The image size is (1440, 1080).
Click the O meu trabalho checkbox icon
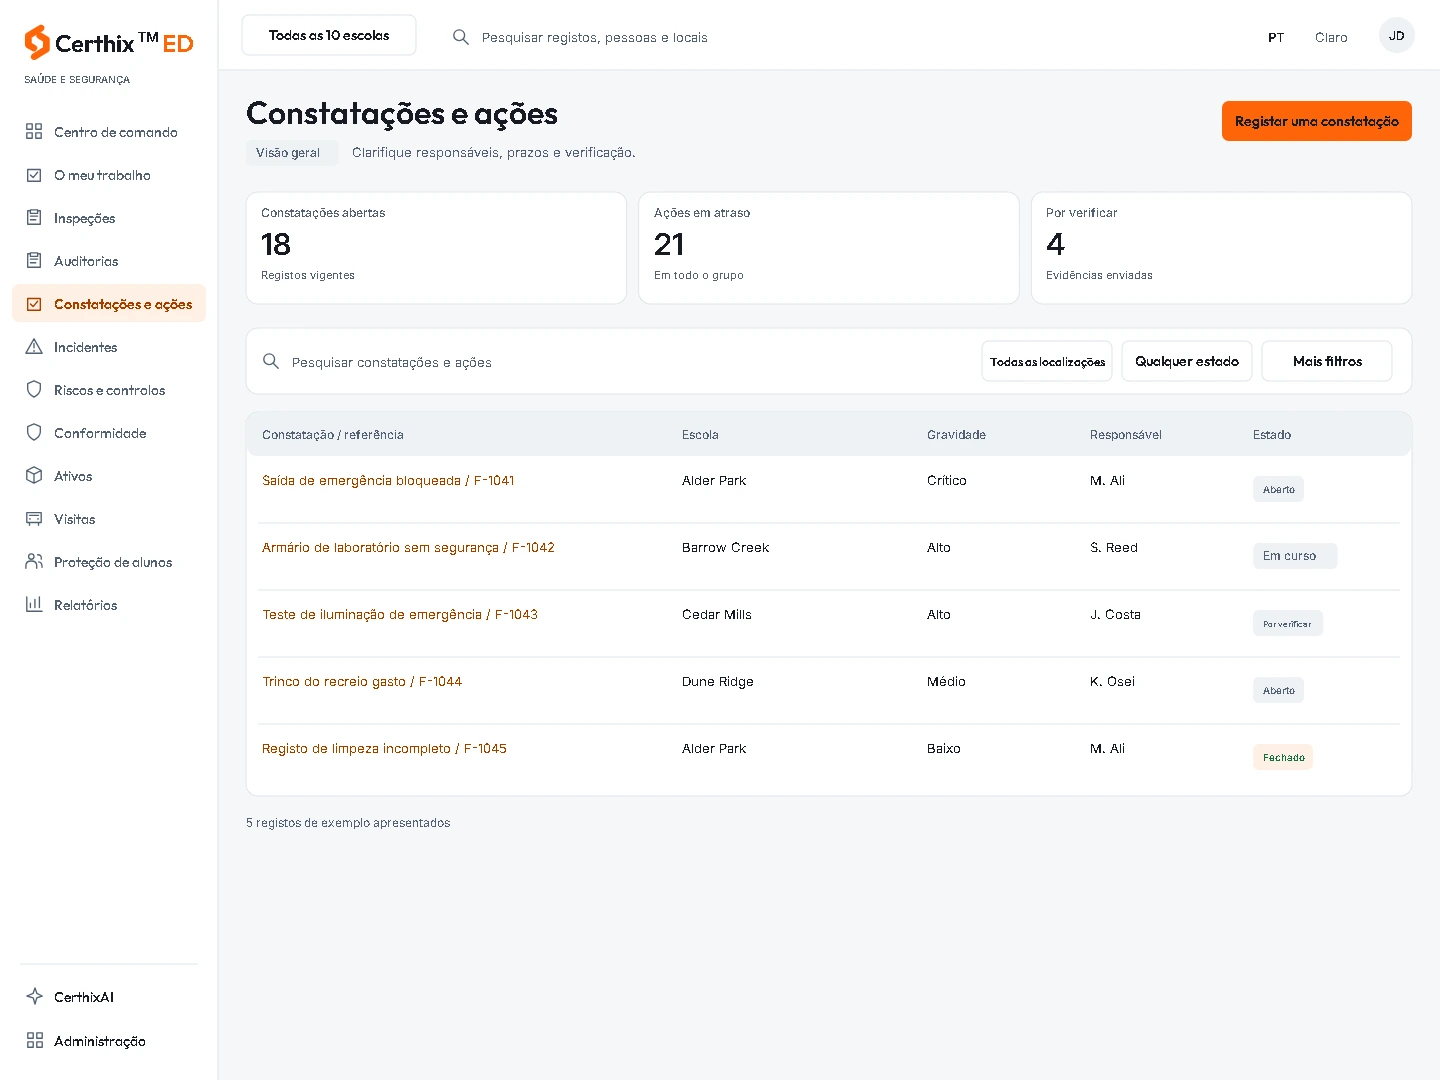click(34, 174)
